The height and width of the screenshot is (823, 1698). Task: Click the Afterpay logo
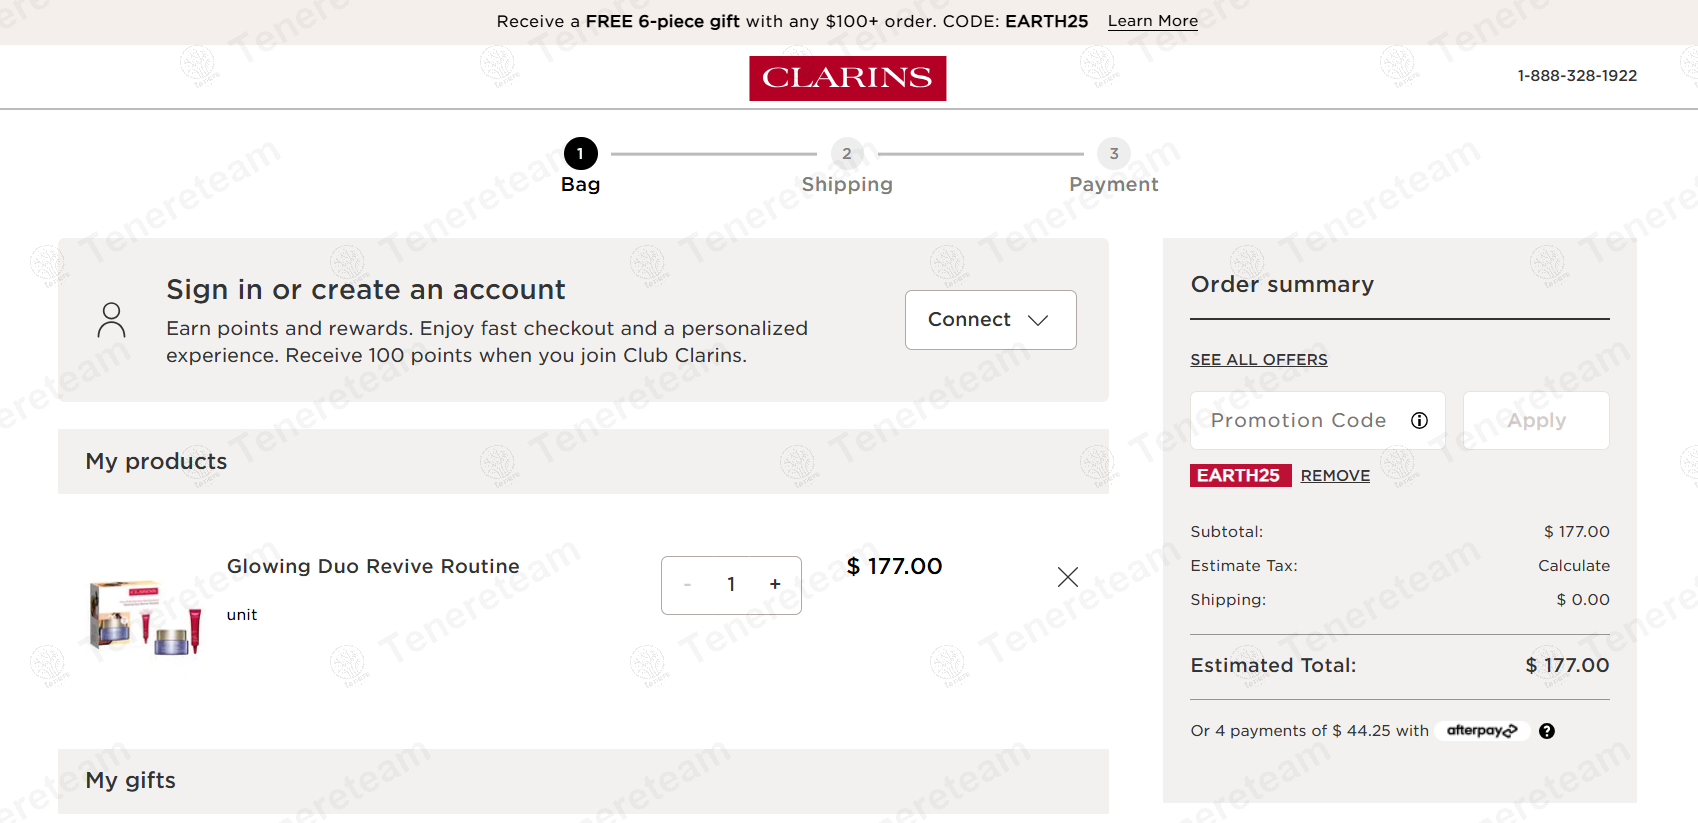[1482, 731]
